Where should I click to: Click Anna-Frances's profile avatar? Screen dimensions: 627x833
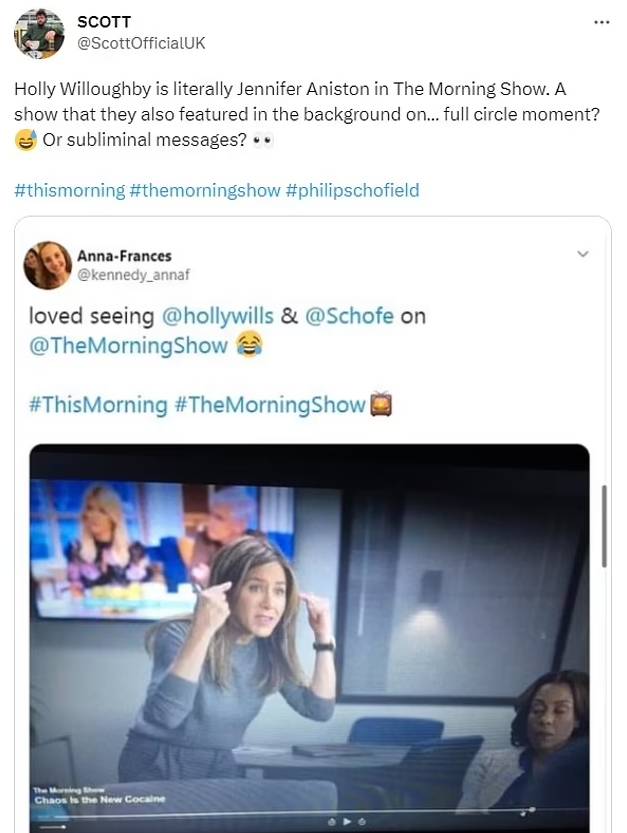[48, 265]
